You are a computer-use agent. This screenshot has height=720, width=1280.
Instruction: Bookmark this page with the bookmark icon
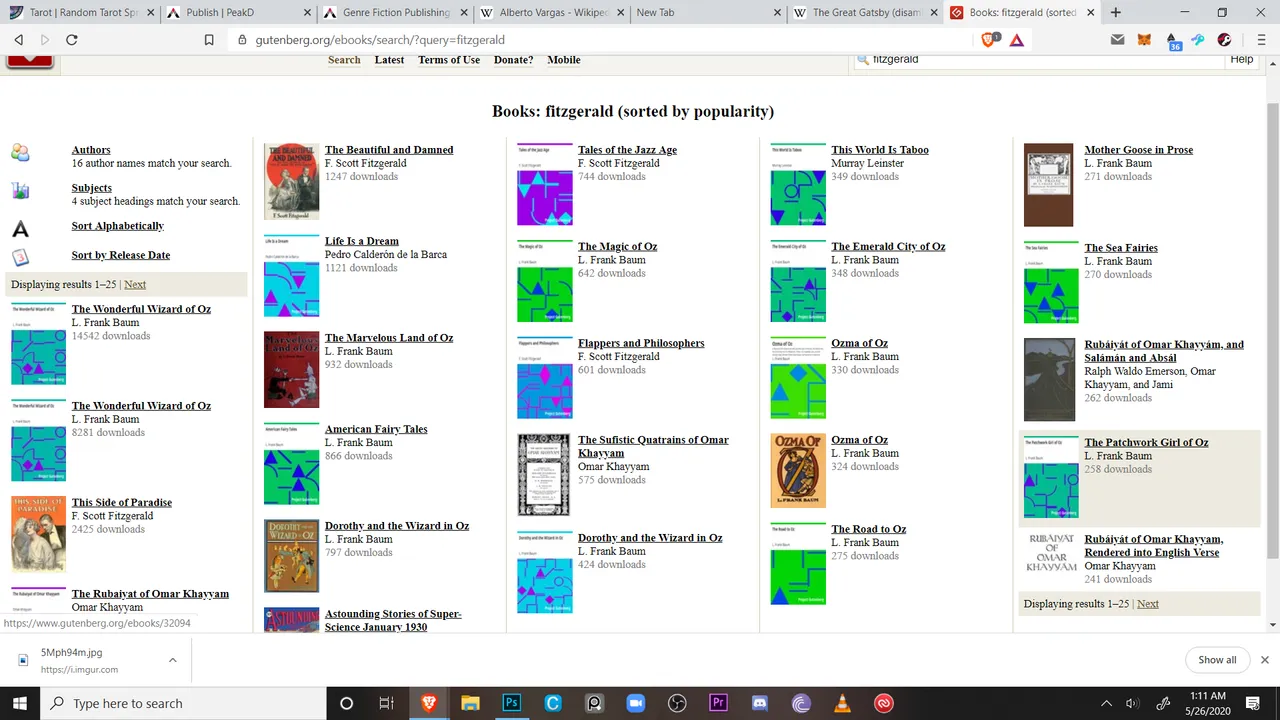click(209, 40)
